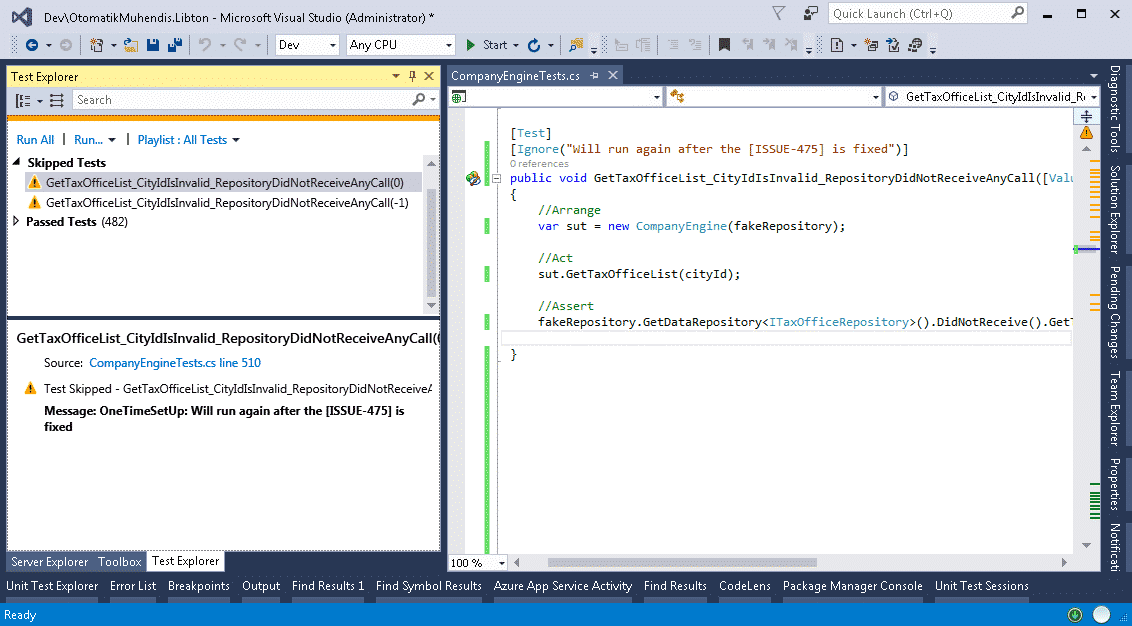Screen dimensions: 1132x626
Task: Switch to the Server Explorer tab
Action: 50,562
